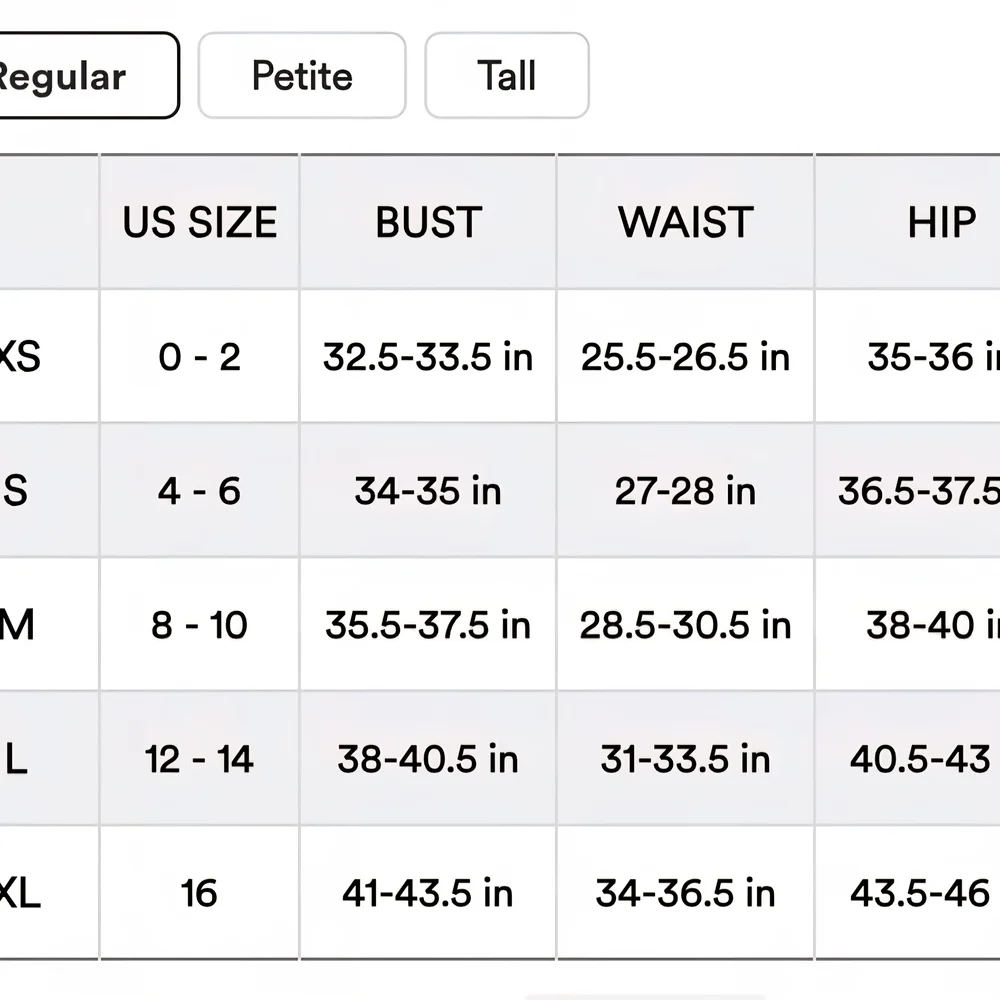The height and width of the screenshot is (1000, 1000).
Task: Select the 35.5-37.5 in bust cell
Action: [x=428, y=625]
